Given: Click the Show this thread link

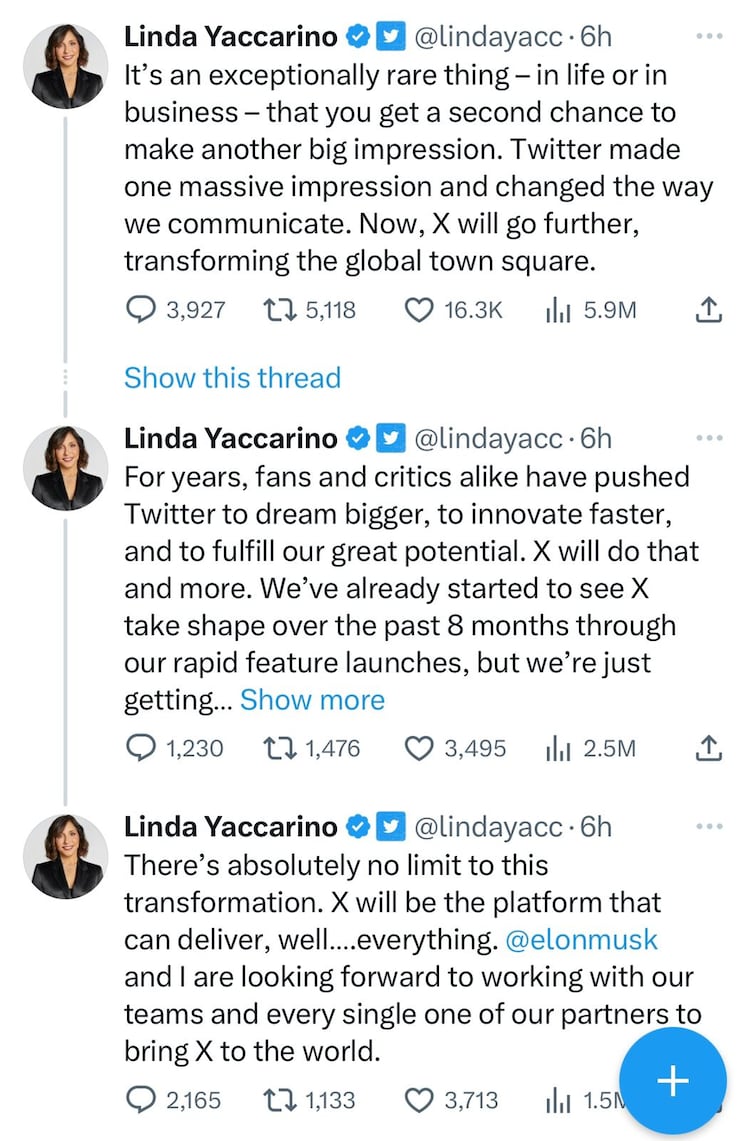Looking at the screenshot, I should tap(232, 378).
